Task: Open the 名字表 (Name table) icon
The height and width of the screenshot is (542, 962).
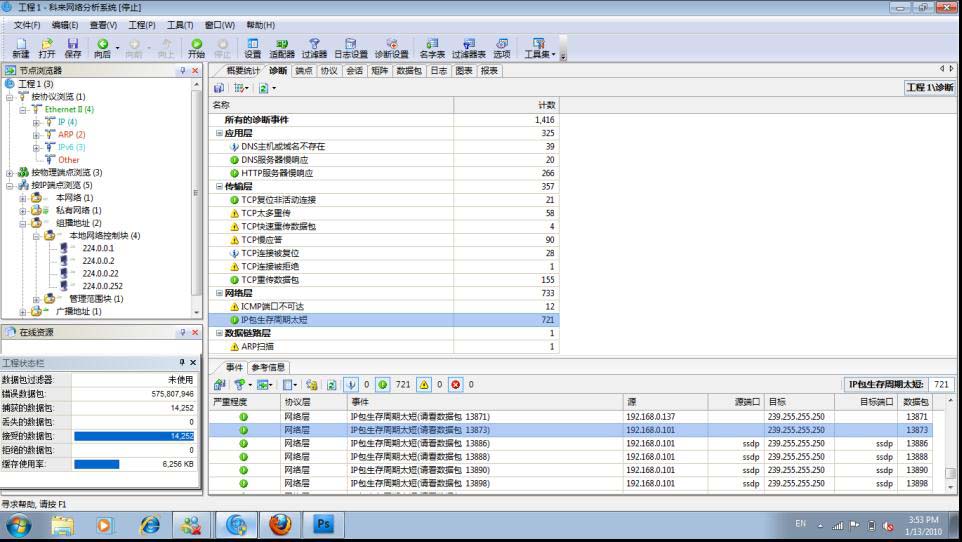Action: (432, 48)
